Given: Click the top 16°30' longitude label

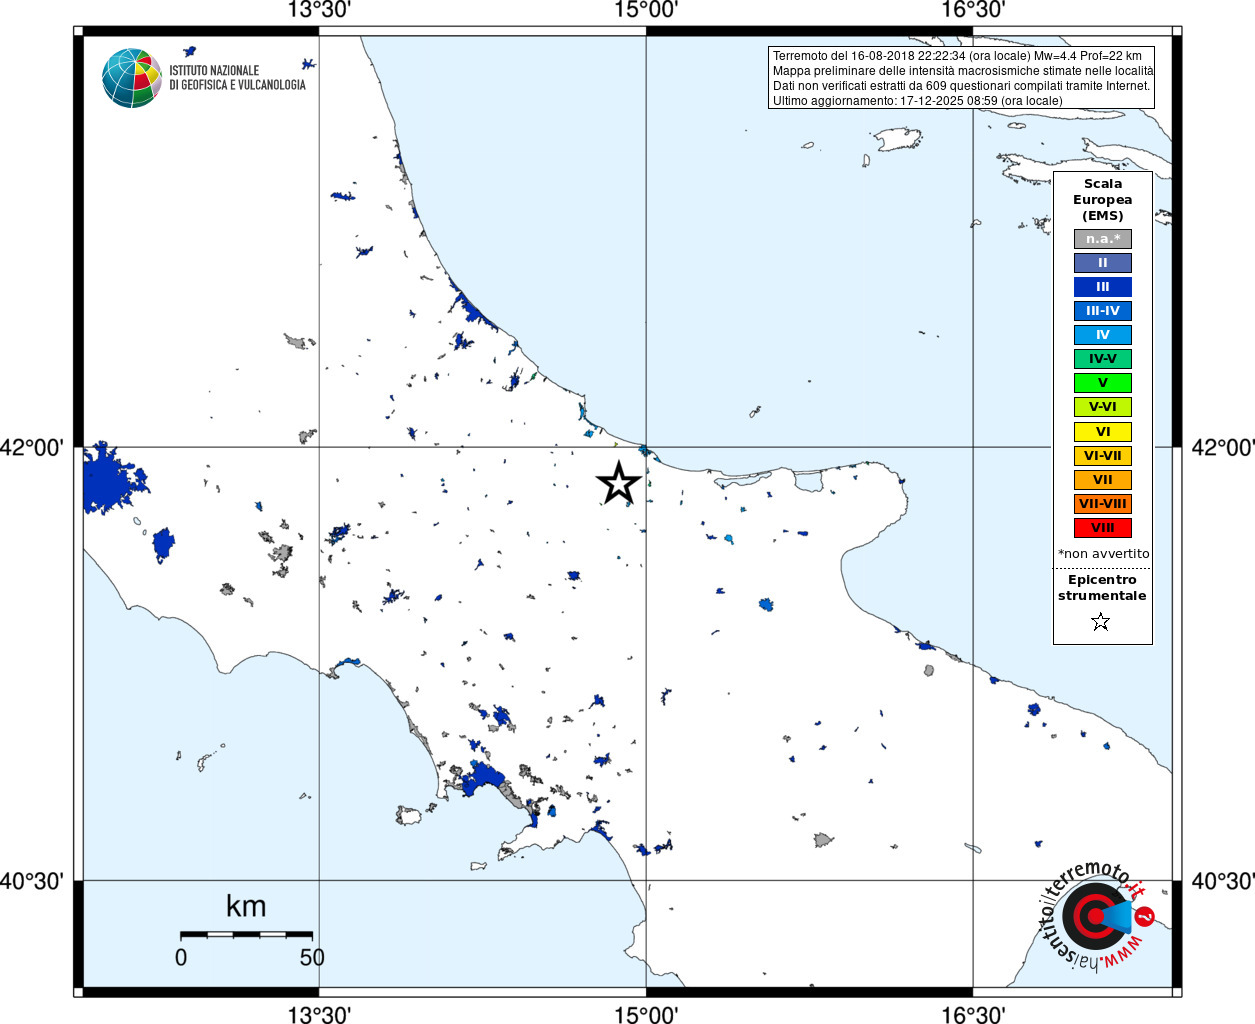Looking at the screenshot, I should (x=973, y=10).
